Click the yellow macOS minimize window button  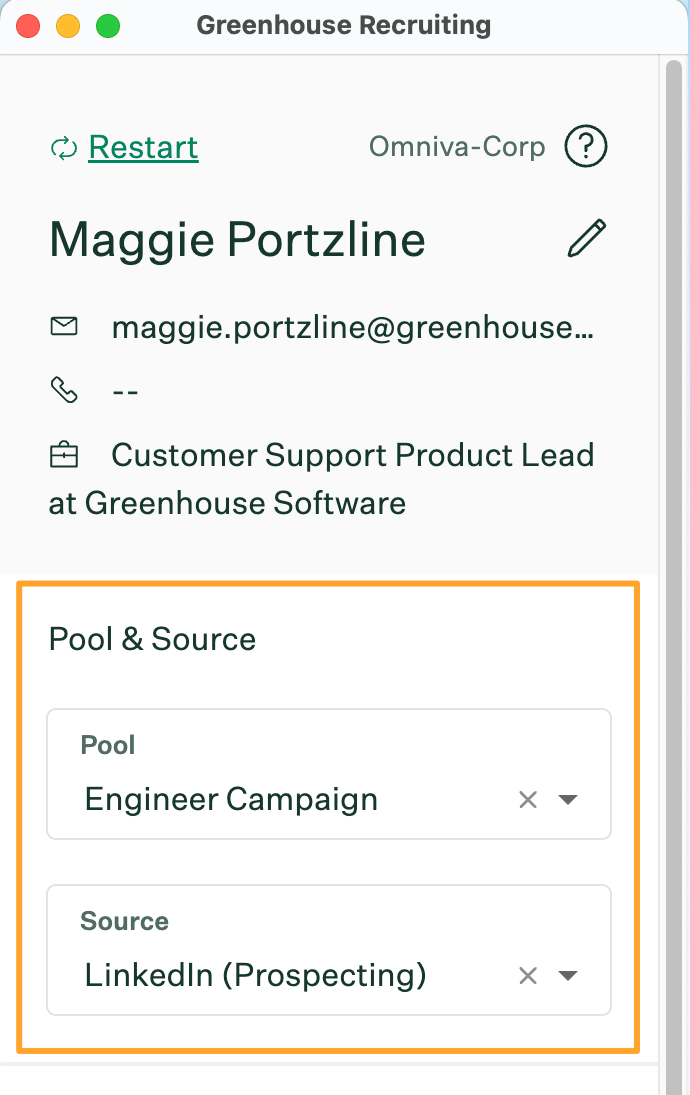tap(68, 27)
